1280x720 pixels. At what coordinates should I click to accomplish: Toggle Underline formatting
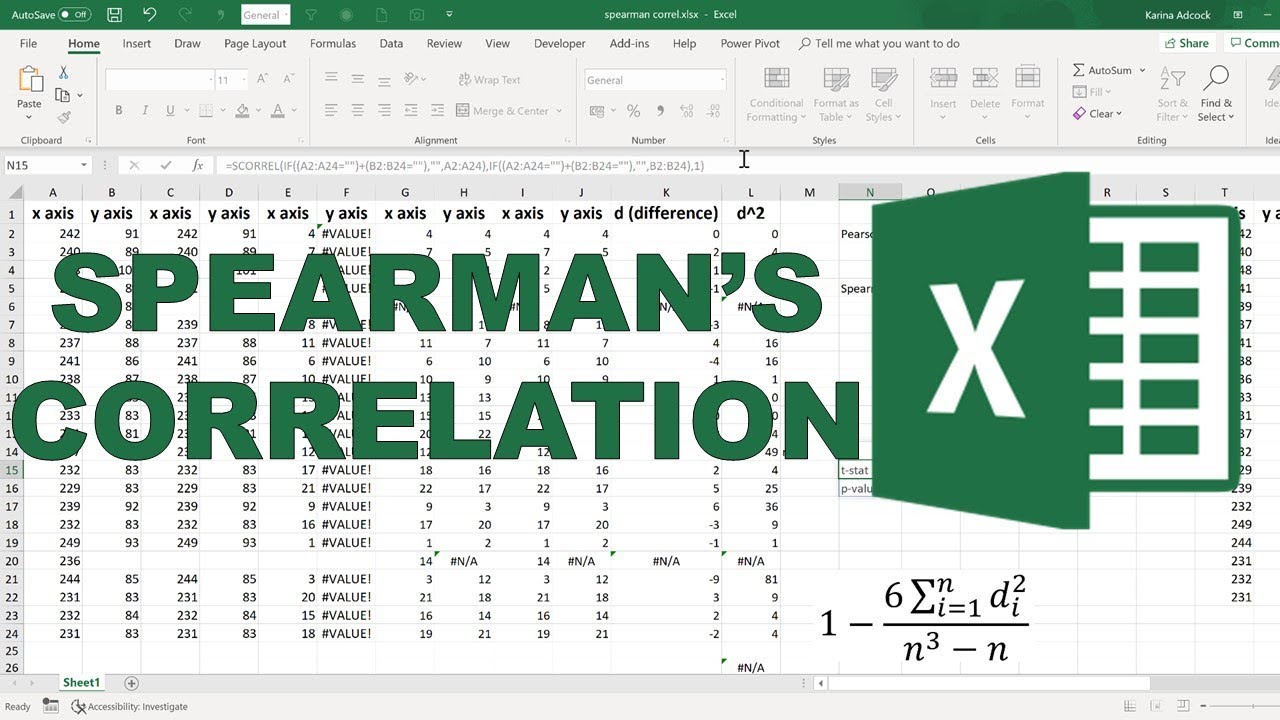[171, 111]
